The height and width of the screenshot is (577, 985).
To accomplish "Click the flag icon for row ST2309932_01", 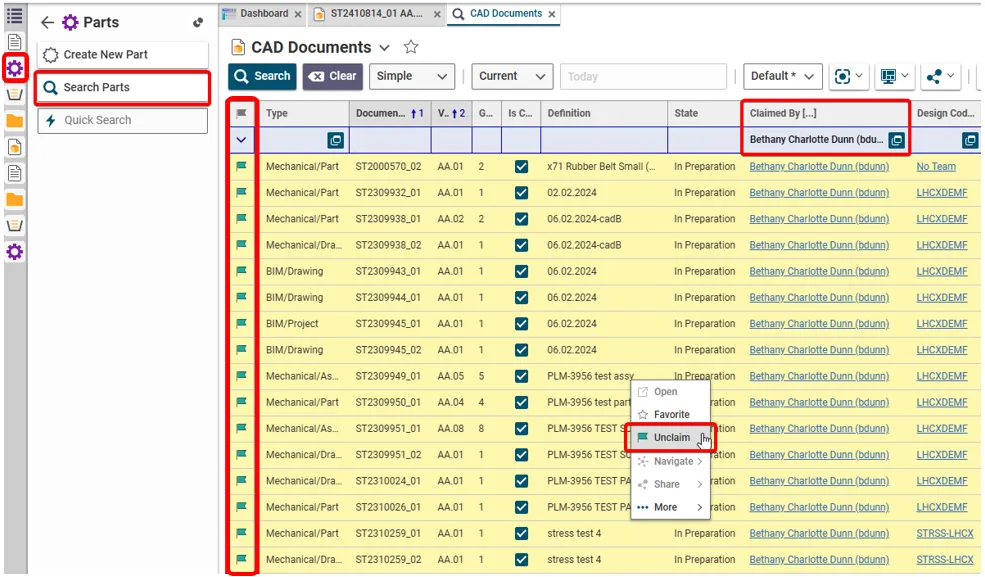I will pyautogui.click(x=241, y=193).
